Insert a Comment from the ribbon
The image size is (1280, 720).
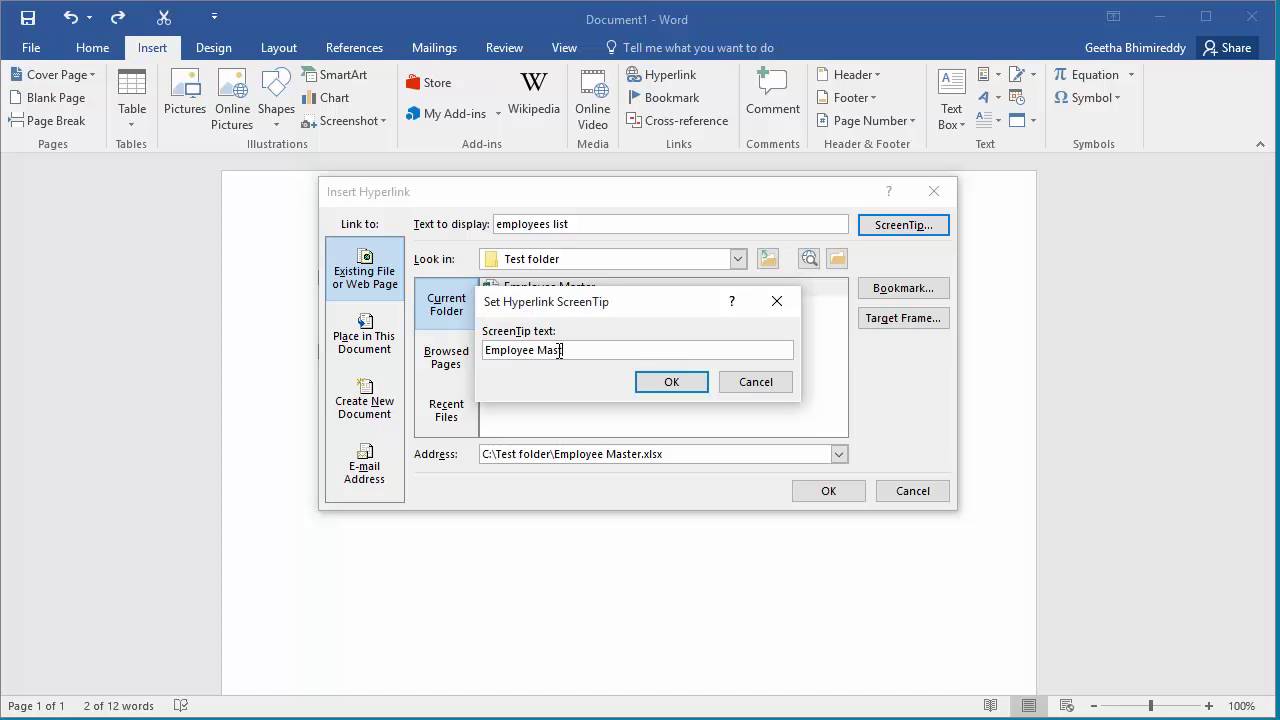coord(772,93)
